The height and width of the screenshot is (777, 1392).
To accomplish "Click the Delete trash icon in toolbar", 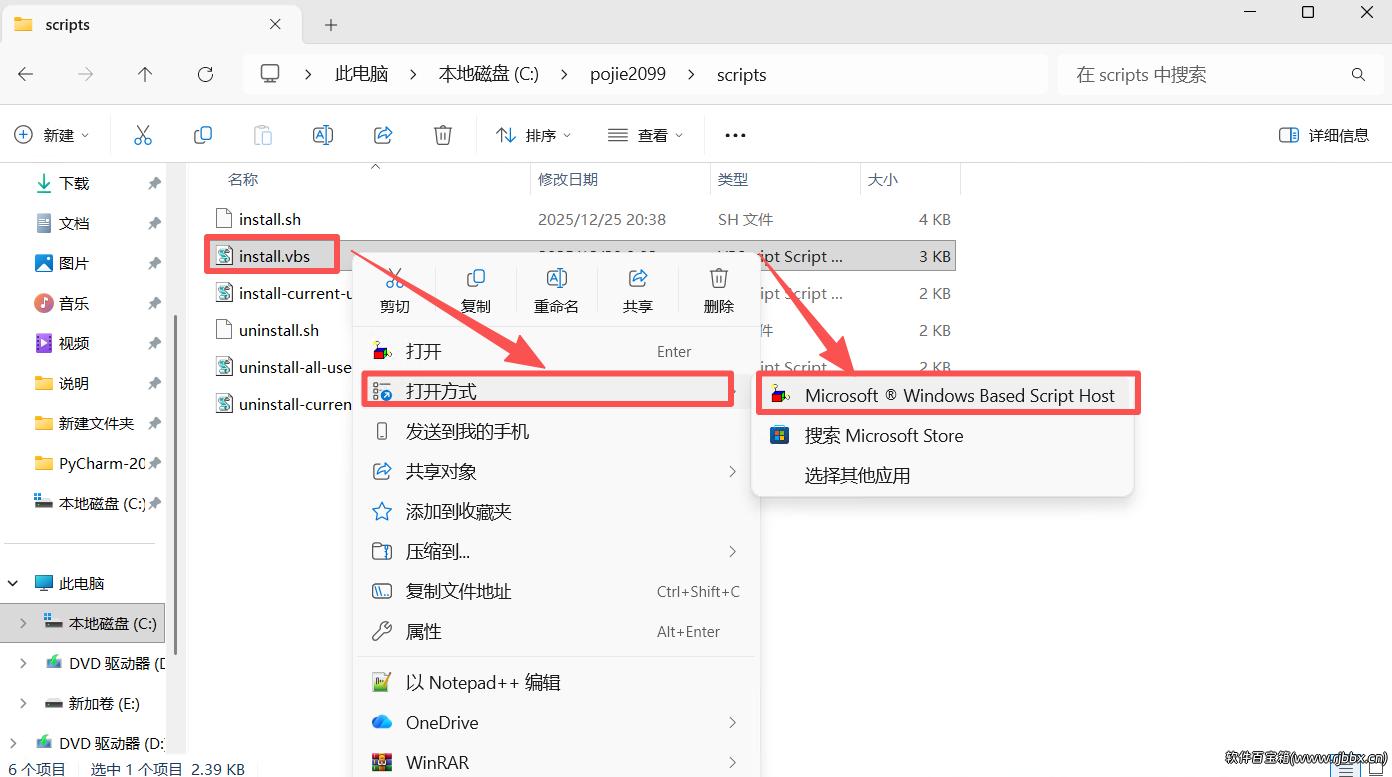I will (443, 135).
